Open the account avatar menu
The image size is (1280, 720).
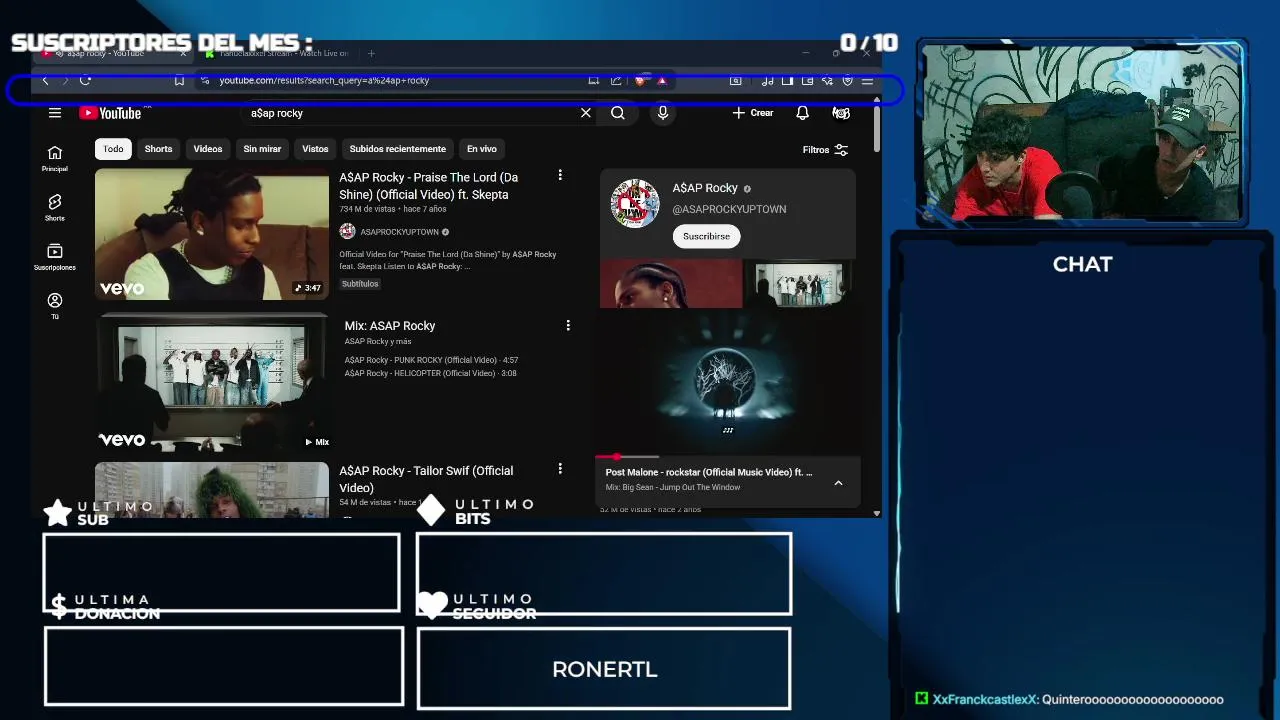(841, 113)
